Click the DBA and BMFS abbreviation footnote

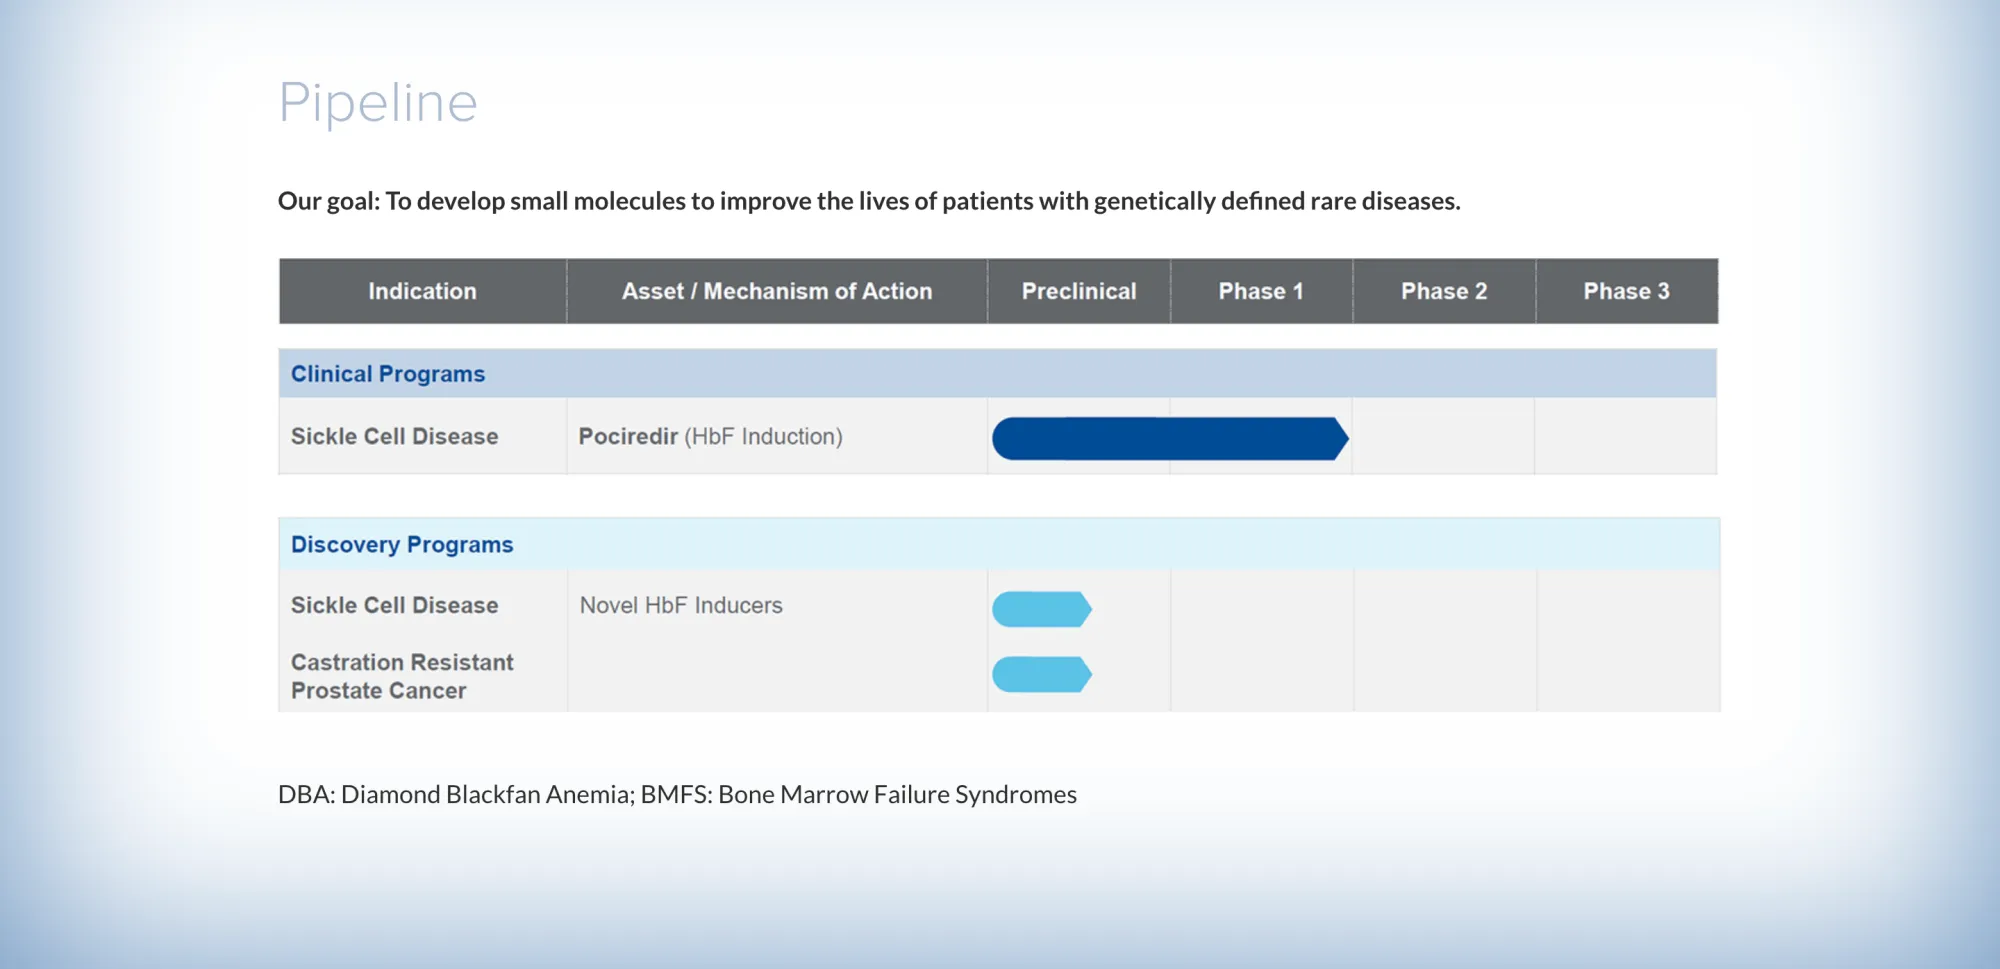tap(677, 795)
